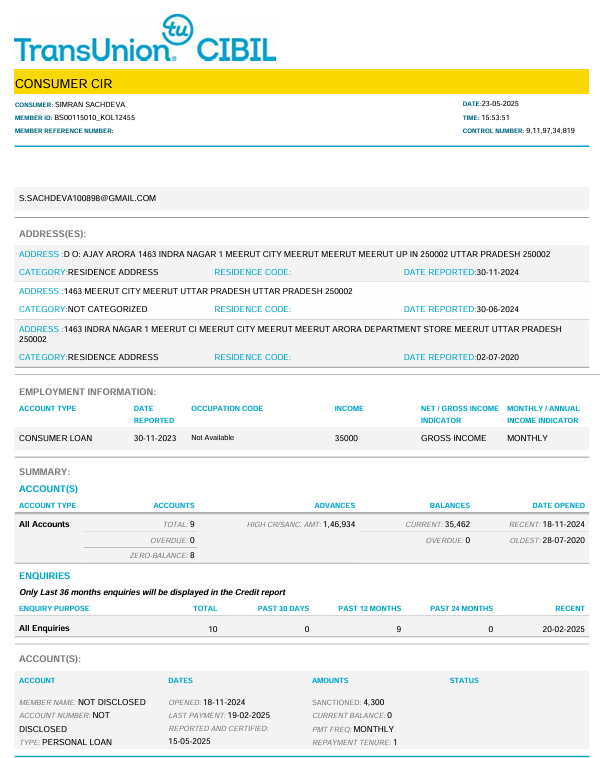Click the member ID BS00115010_KOL12455
Image resolution: width=600 pixels, height=758 pixels.
pos(94,117)
